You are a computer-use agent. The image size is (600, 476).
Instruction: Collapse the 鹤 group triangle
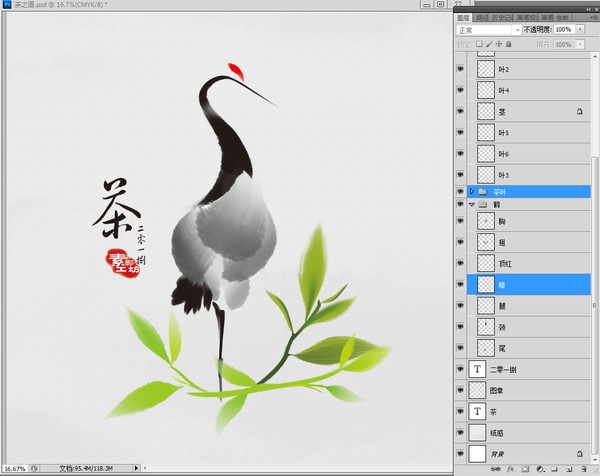tap(472, 205)
